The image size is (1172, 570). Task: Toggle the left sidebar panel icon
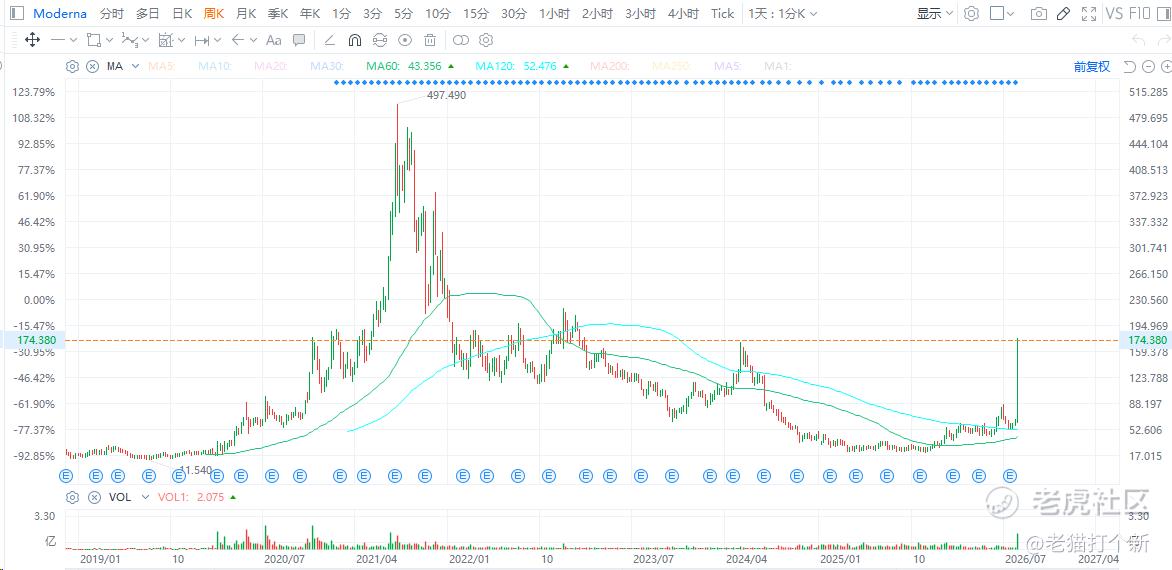tap(18, 13)
